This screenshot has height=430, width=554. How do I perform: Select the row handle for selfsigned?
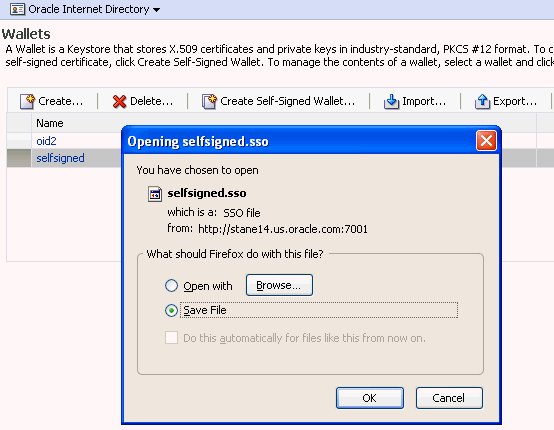[19, 158]
